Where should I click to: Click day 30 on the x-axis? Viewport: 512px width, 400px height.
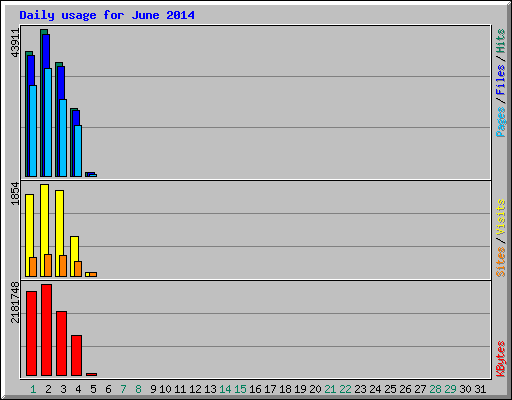(465, 389)
